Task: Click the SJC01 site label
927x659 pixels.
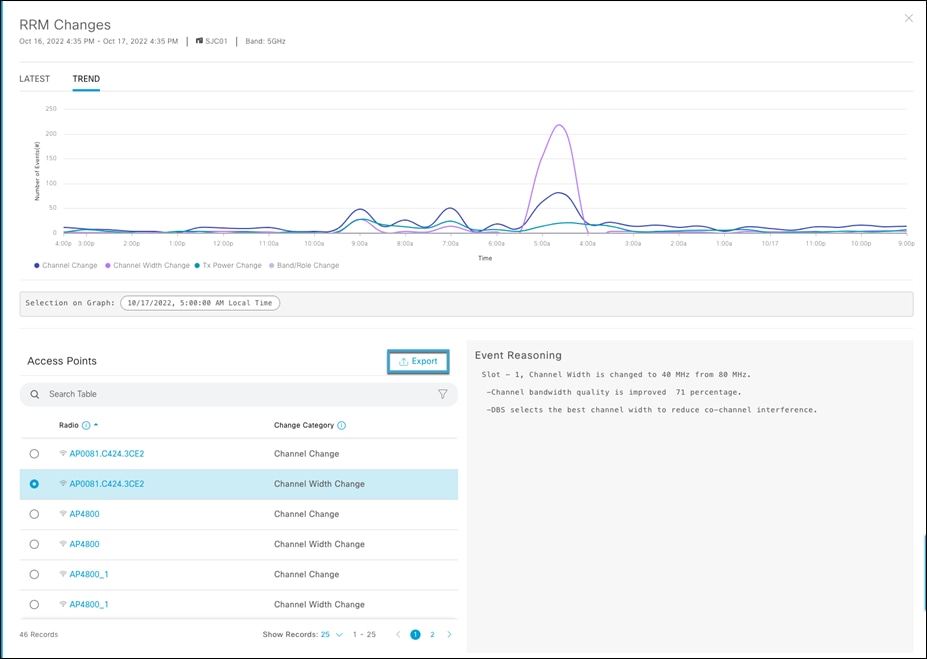Action: pyautogui.click(x=216, y=41)
